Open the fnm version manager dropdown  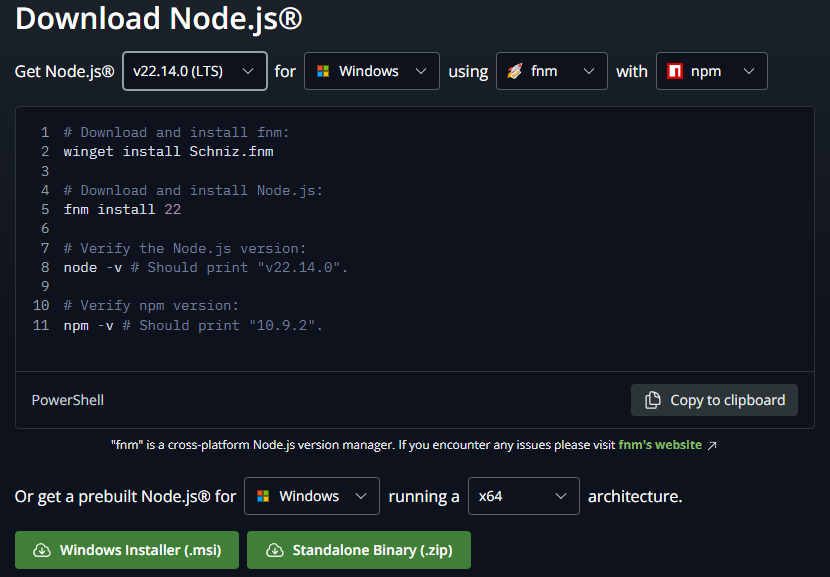coord(552,71)
